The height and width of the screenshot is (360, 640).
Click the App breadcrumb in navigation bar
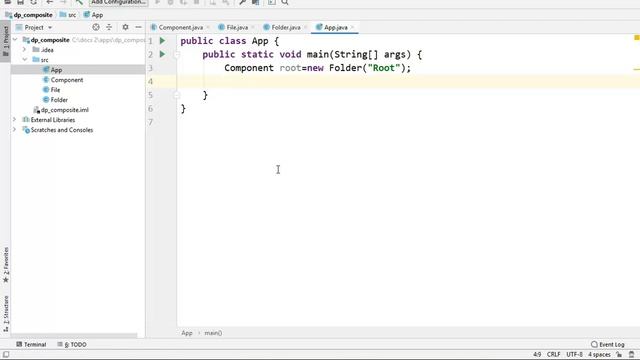coord(93,15)
